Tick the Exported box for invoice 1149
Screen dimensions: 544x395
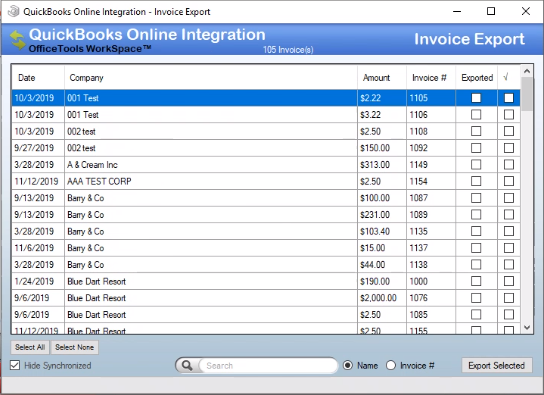click(476, 164)
